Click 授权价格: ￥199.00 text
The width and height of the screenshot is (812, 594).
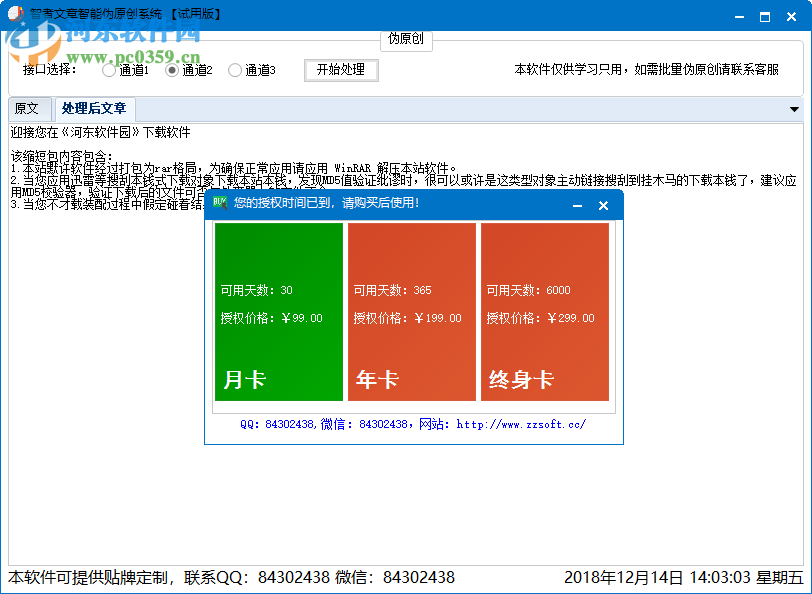click(408, 318)
